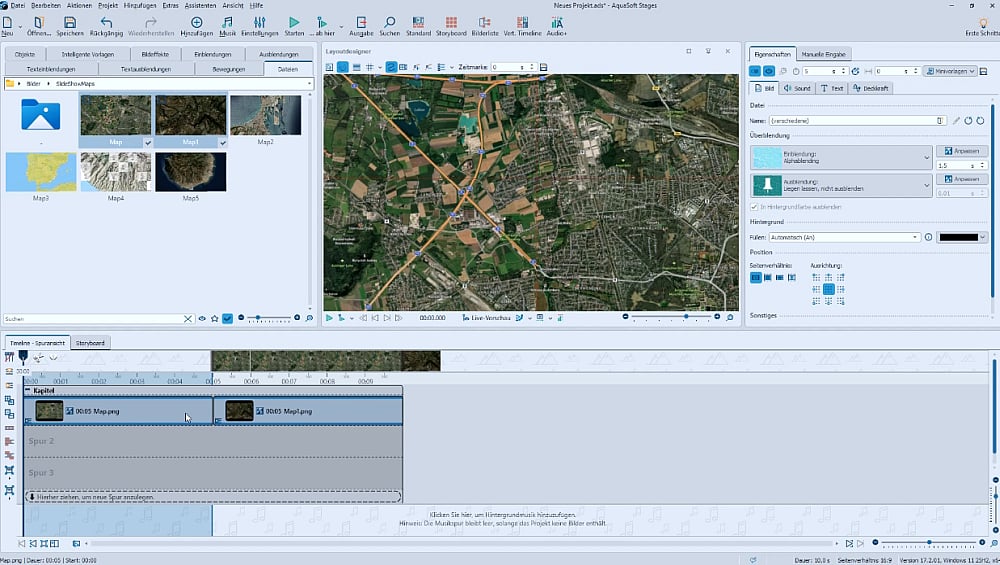The height and width of the screenshot is (565, 1000).
Task: Select the Map3 thumbnail in file browser
Action: [40, 172]
